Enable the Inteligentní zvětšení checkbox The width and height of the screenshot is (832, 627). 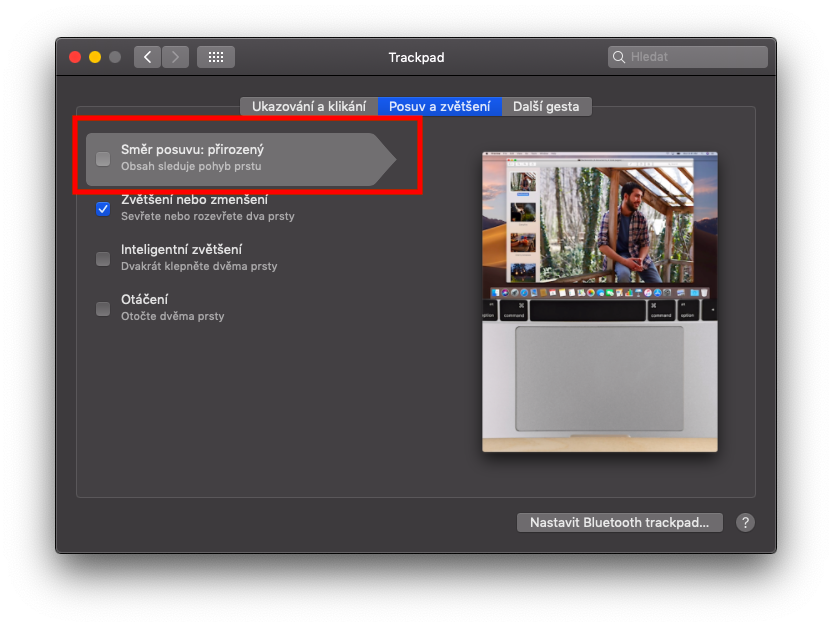103,259
